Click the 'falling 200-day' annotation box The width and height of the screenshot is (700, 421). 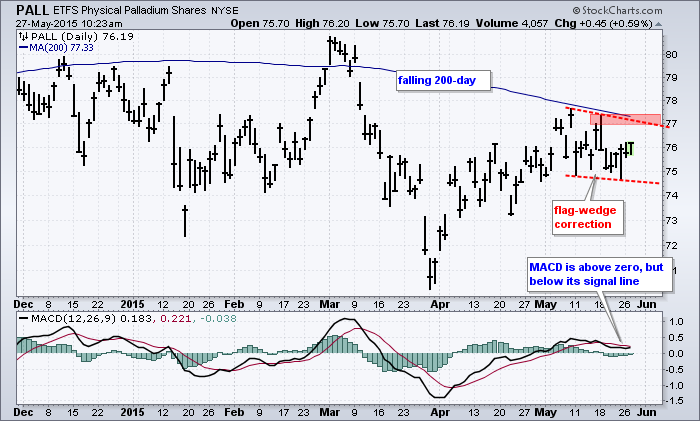pyautogui.click(x=443, y=81)
